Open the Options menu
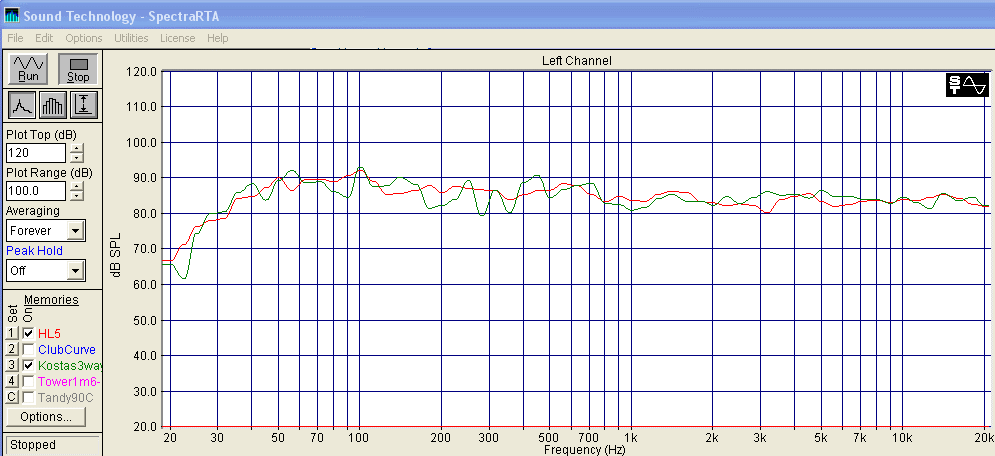This screenshot has width=995, height=456. [84, 38]
